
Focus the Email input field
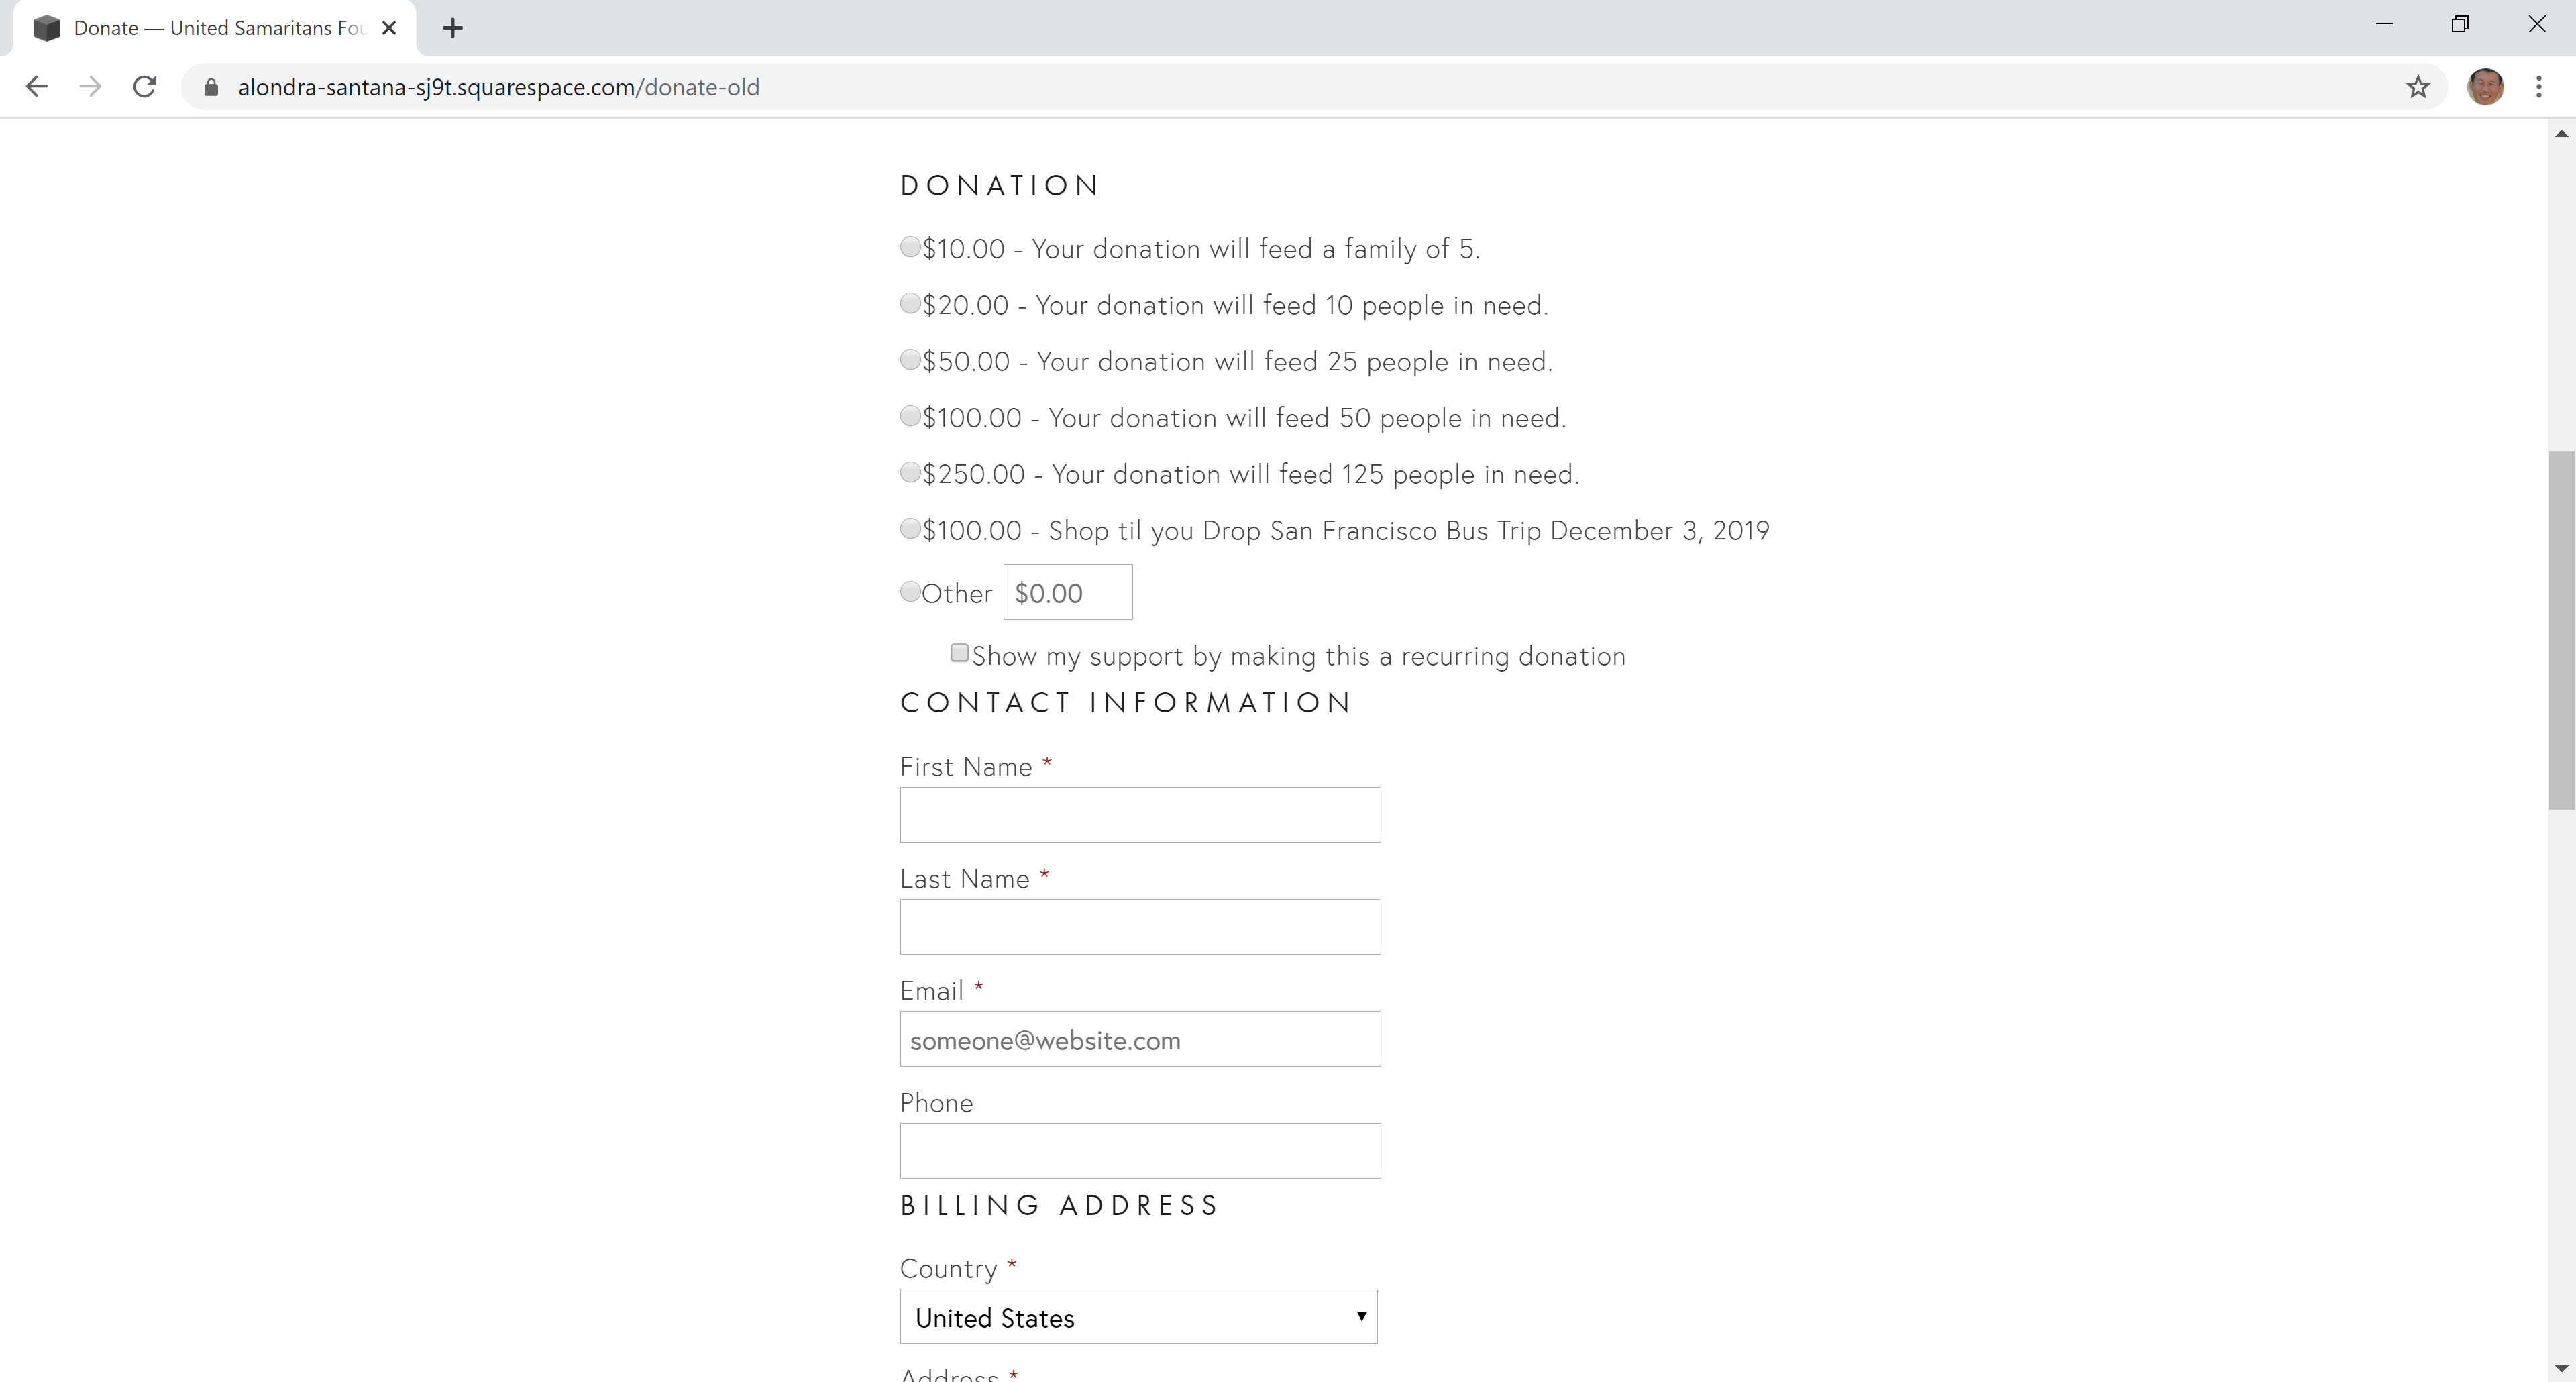pyautogui.click(x=1140, y=1039)
